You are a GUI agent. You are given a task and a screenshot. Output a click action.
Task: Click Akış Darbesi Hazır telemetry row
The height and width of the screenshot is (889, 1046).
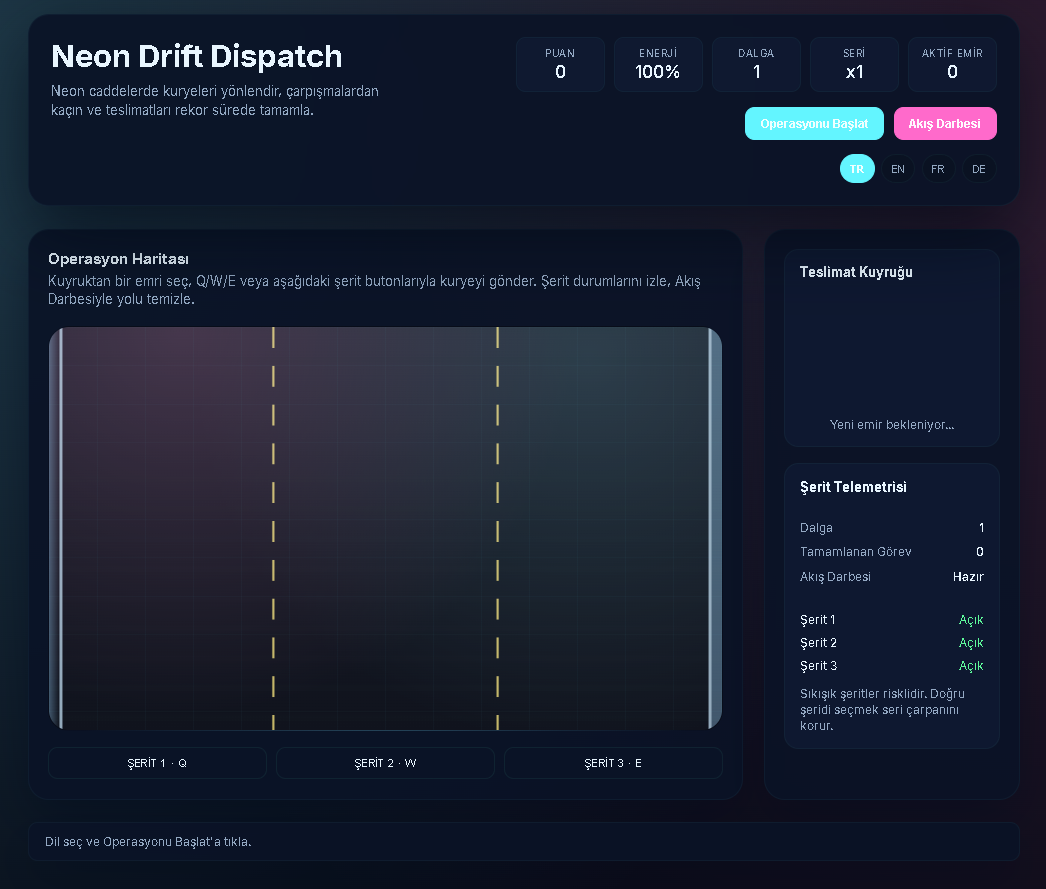coord(891,577)
